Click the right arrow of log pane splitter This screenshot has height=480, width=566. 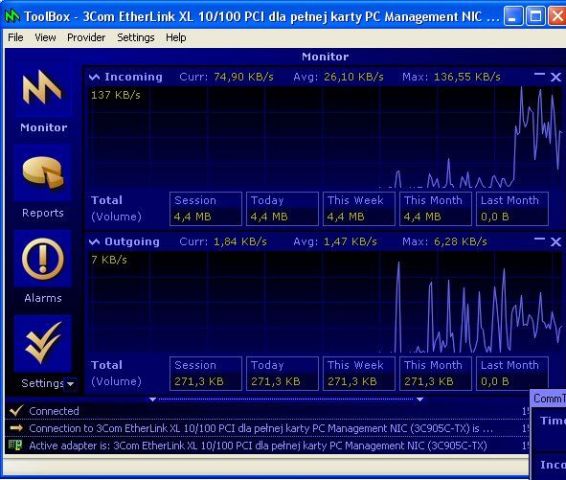coord(420,399)
